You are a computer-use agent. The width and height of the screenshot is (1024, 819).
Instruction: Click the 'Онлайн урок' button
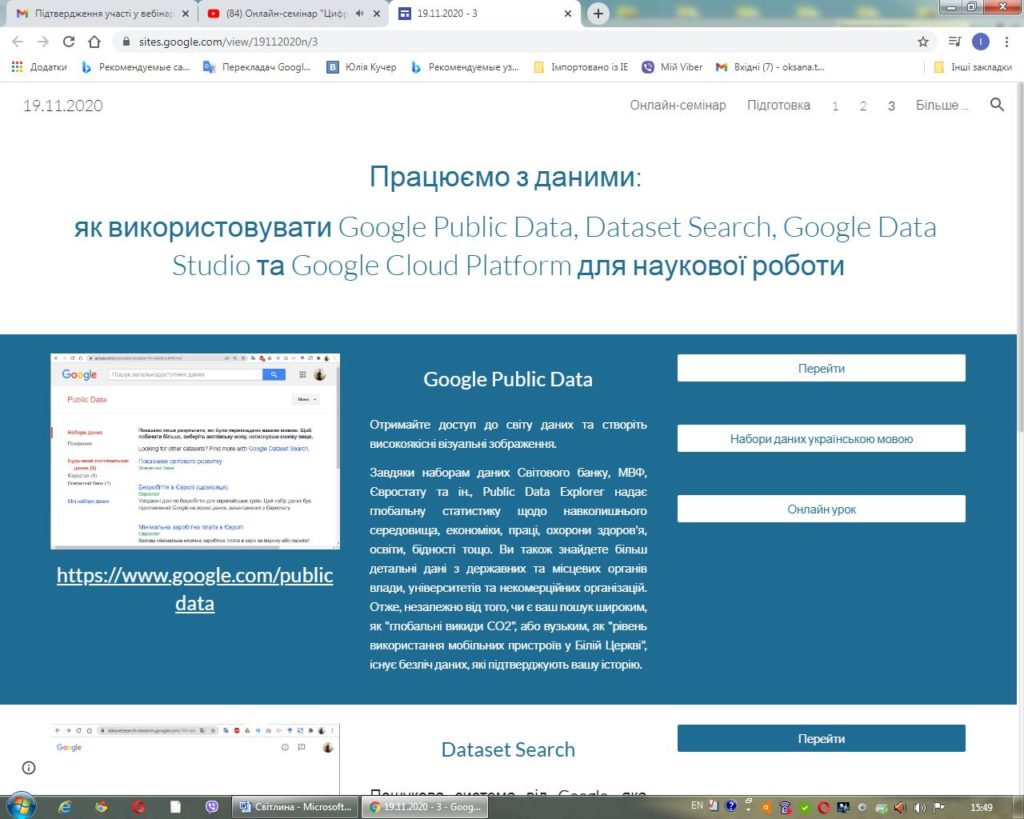click(821, 509)
